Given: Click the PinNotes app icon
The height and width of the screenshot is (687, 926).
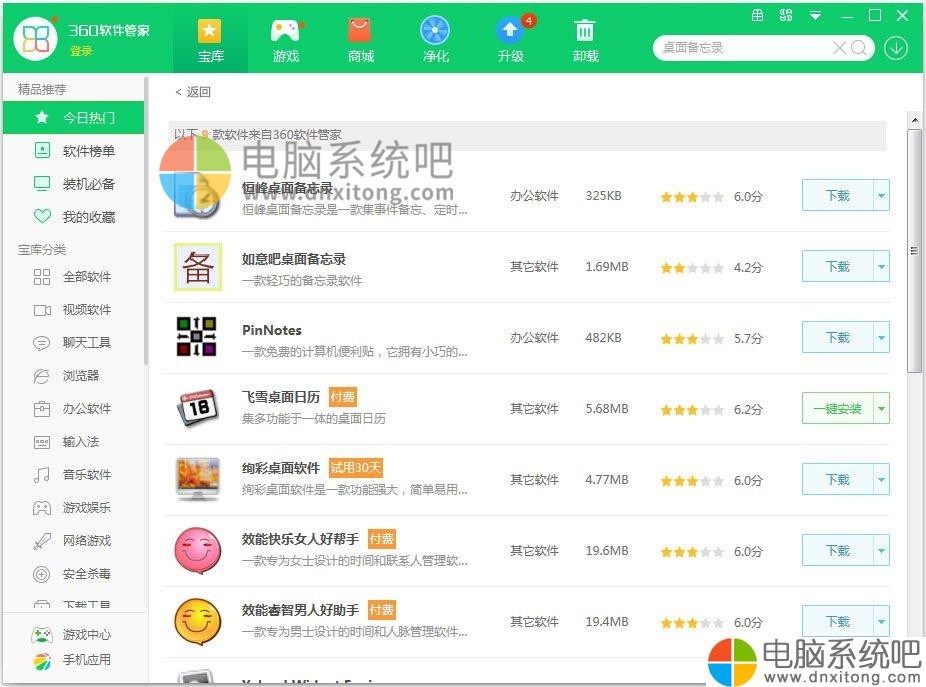Looking at the screenshot, I should point(197,337).
